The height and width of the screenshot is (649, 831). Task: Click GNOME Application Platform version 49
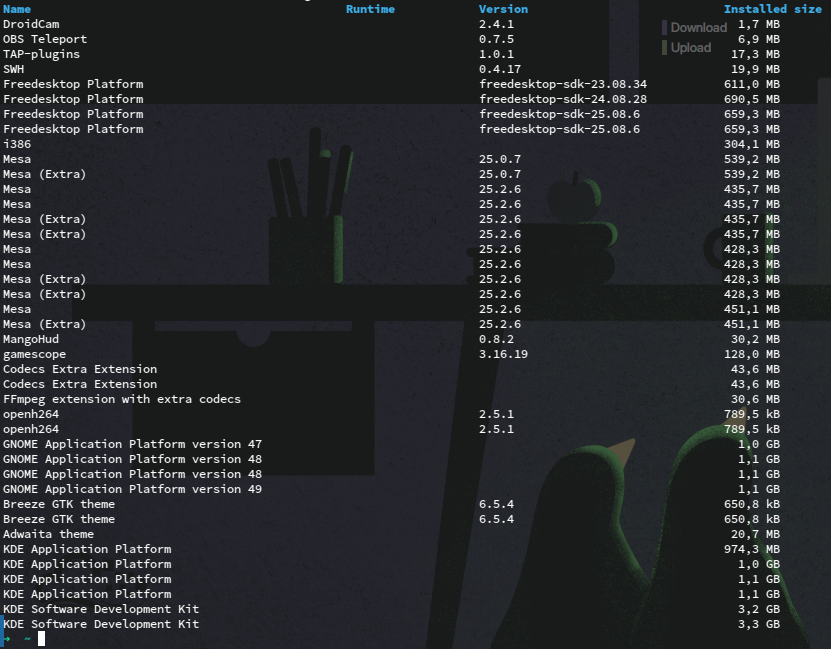coord(132,489)
